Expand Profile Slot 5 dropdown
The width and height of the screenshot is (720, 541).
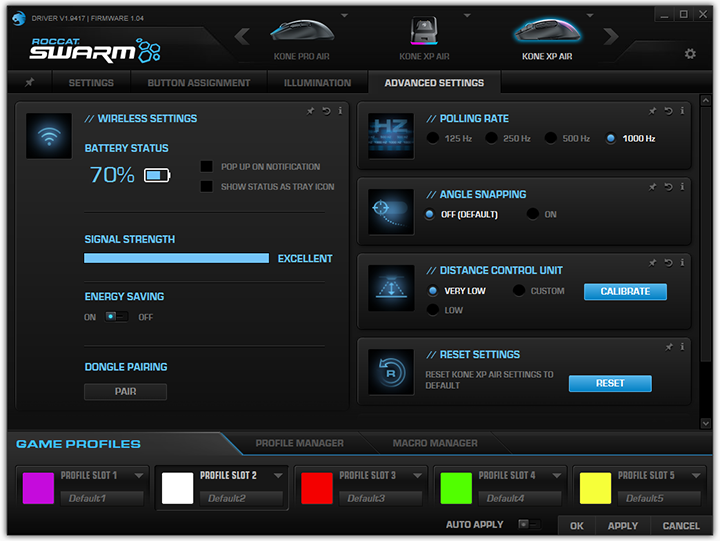(x=696, y=476)
